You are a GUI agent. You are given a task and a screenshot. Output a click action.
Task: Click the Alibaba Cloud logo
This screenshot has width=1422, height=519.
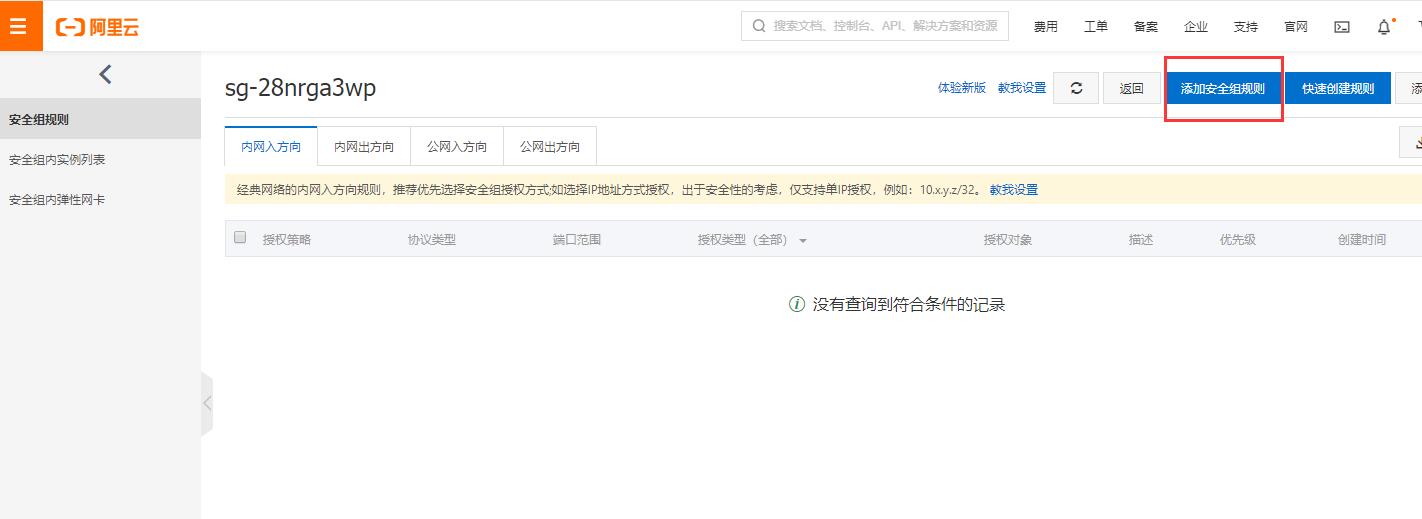pos(97,27)
